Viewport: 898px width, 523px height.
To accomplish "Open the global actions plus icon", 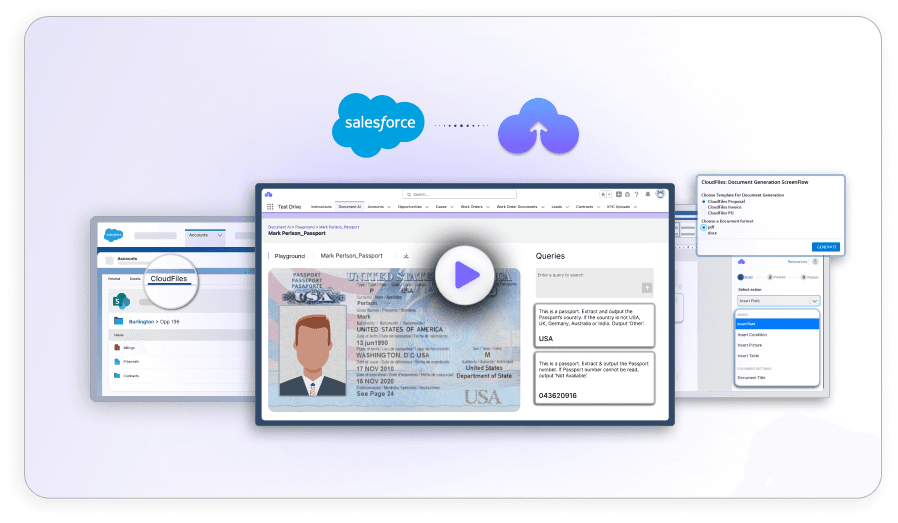I will tap(619, 195).
